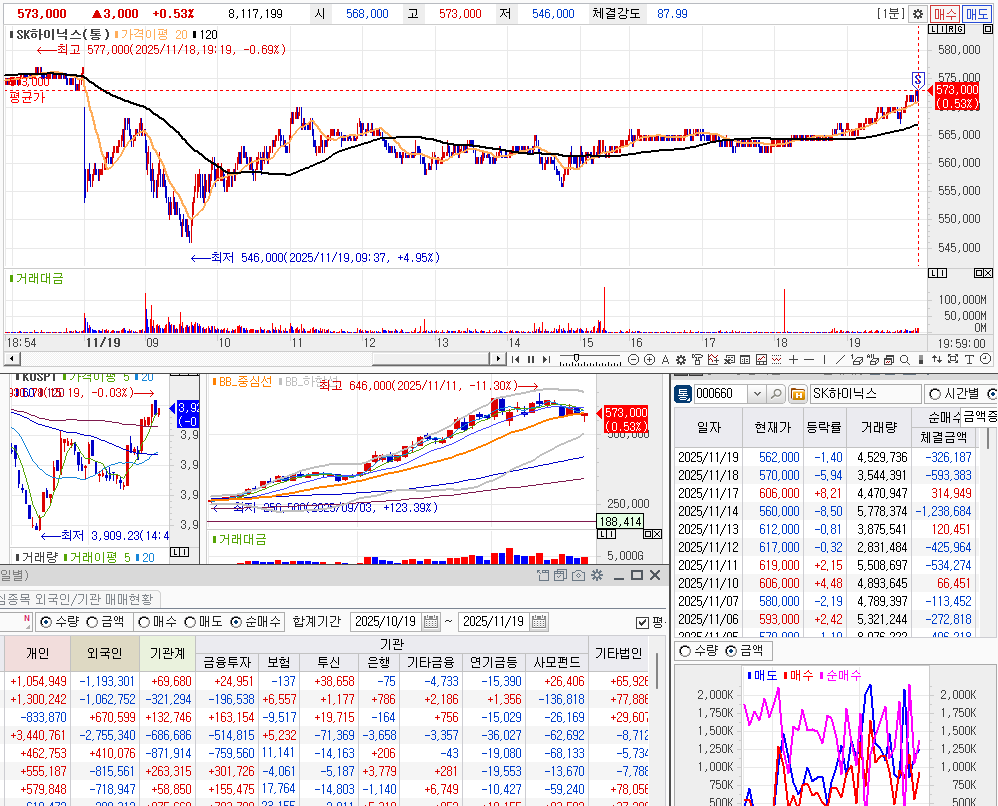Screen dimensions: 998x806
Task: Click the [1분] interval label
Action: pyautogui.click(x=890, y=13)
